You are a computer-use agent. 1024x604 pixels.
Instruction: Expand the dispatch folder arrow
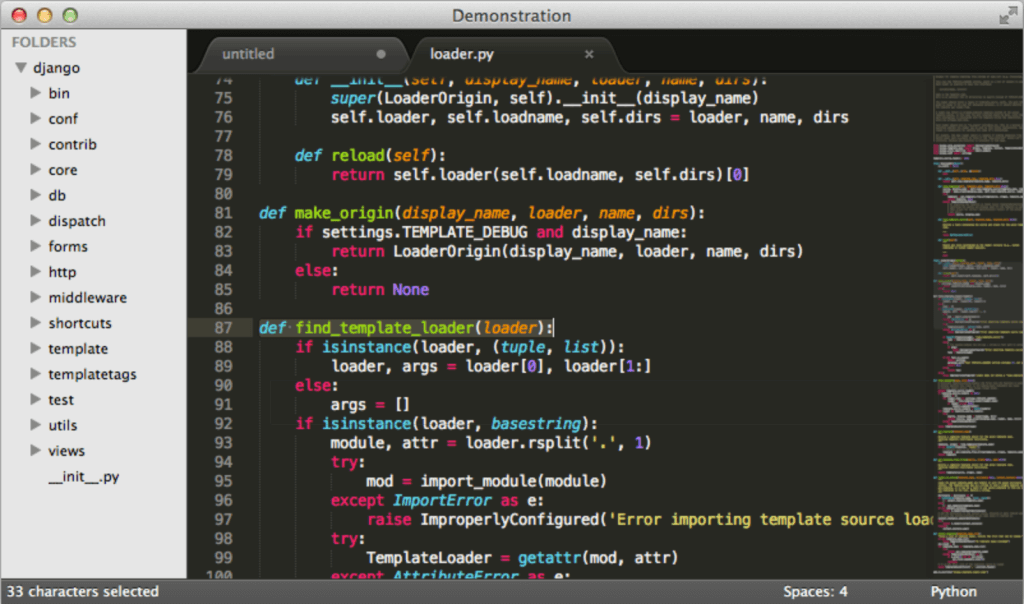(x=36, y=220)
